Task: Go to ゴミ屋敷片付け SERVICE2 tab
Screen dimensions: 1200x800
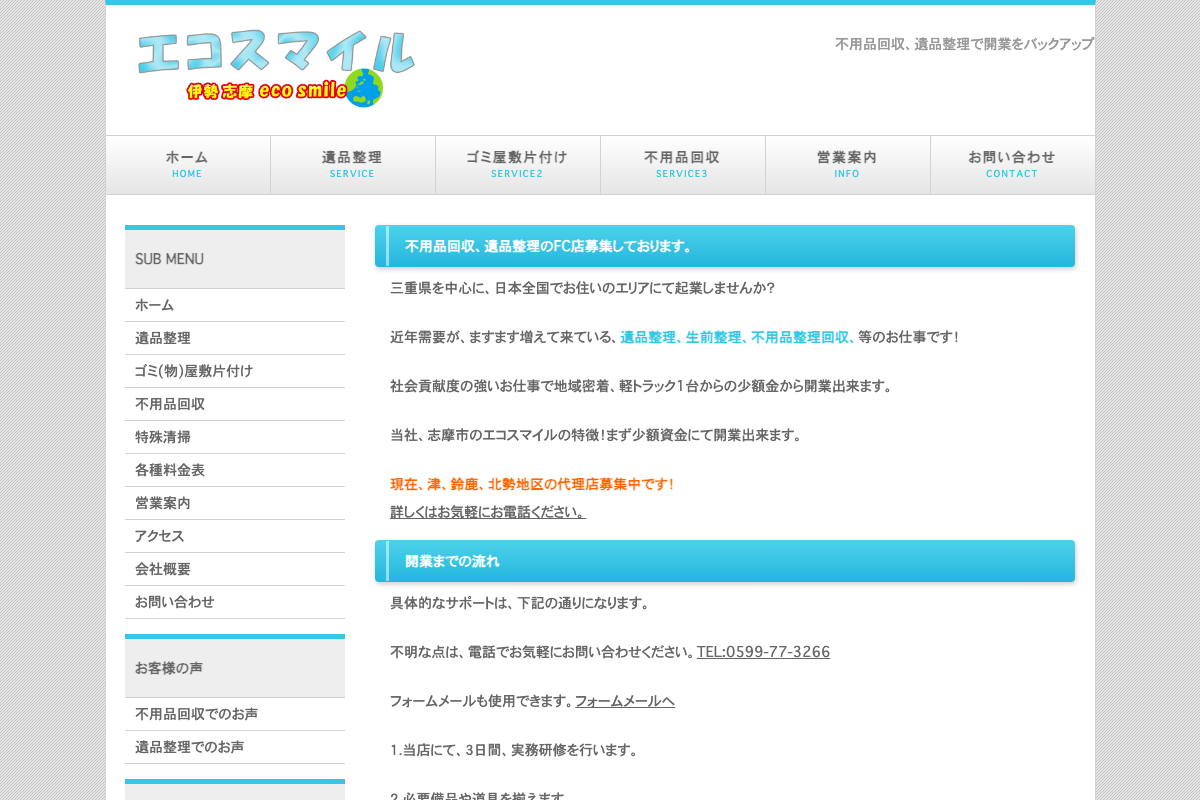Action: pyautogui.click(x=518, y=165)
